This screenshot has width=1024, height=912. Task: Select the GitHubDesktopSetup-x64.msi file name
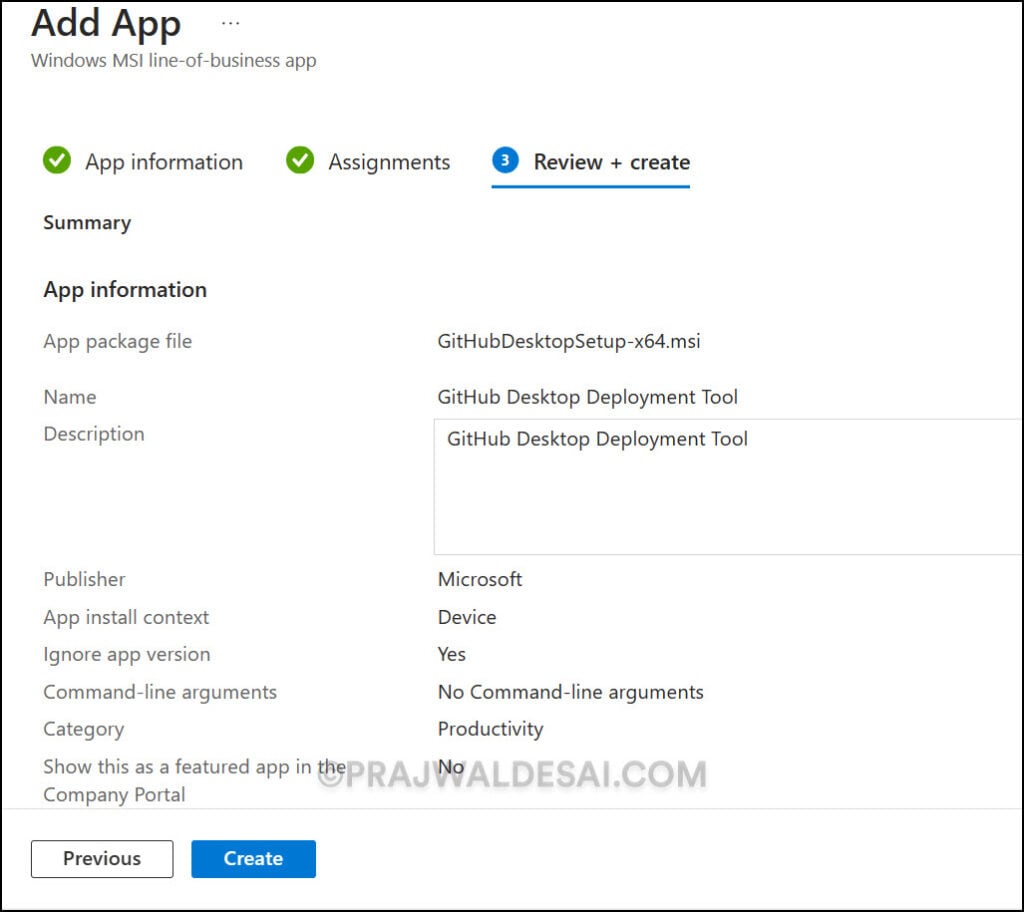click(x=569, y=341)
